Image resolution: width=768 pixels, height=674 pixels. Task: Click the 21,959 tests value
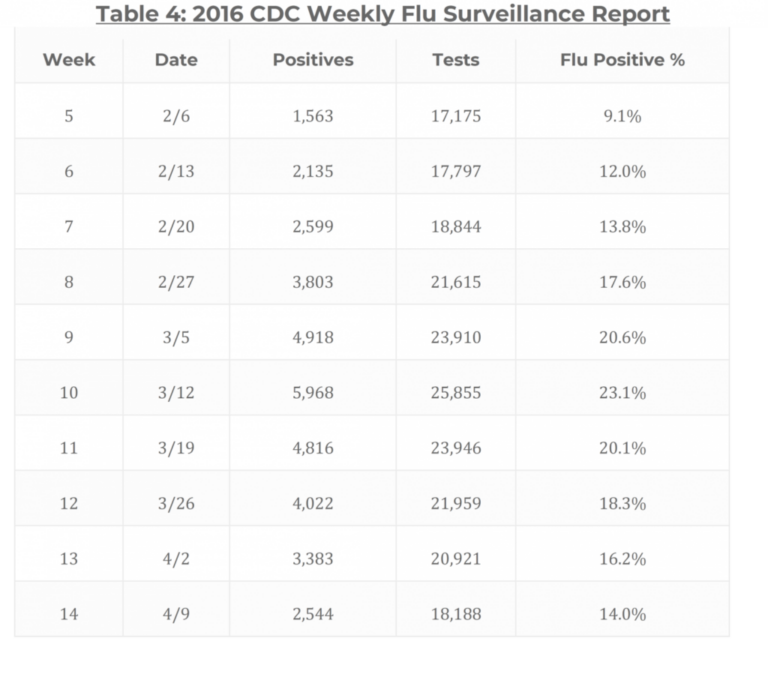coord(456,503)
